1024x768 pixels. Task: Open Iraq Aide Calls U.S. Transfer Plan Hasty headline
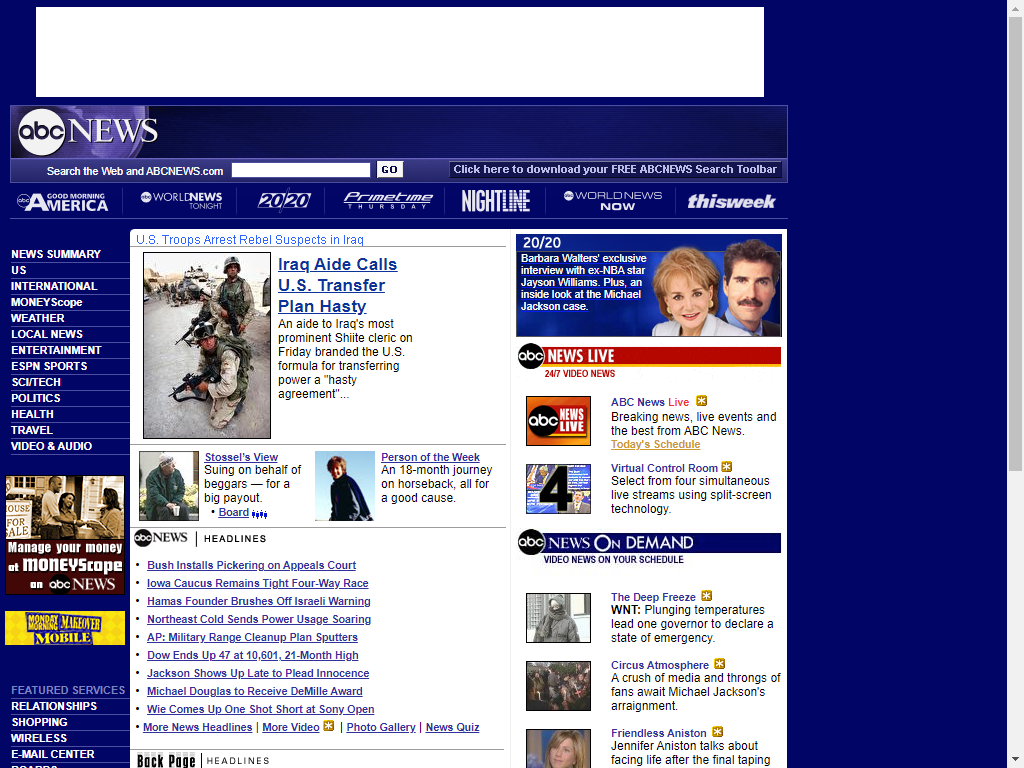tap(338, 285)
